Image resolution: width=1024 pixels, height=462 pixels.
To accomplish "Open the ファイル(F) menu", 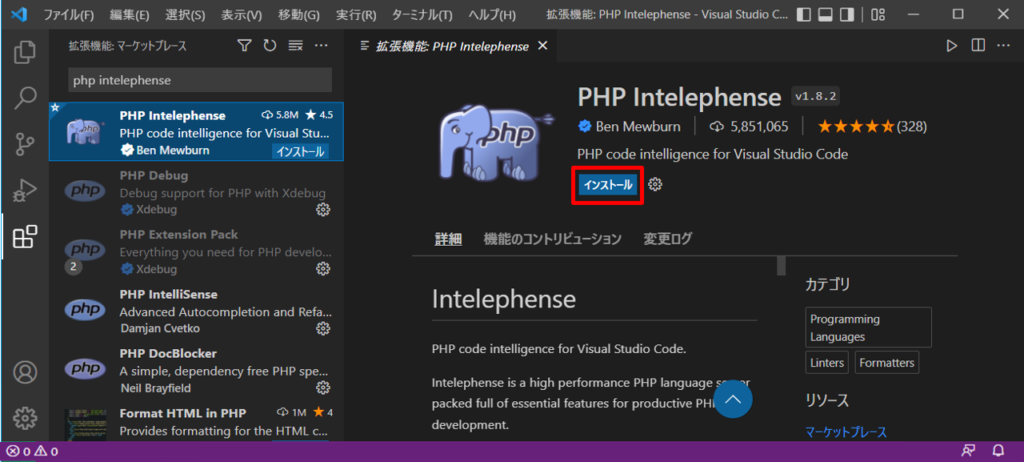I will tap(69, 14).
